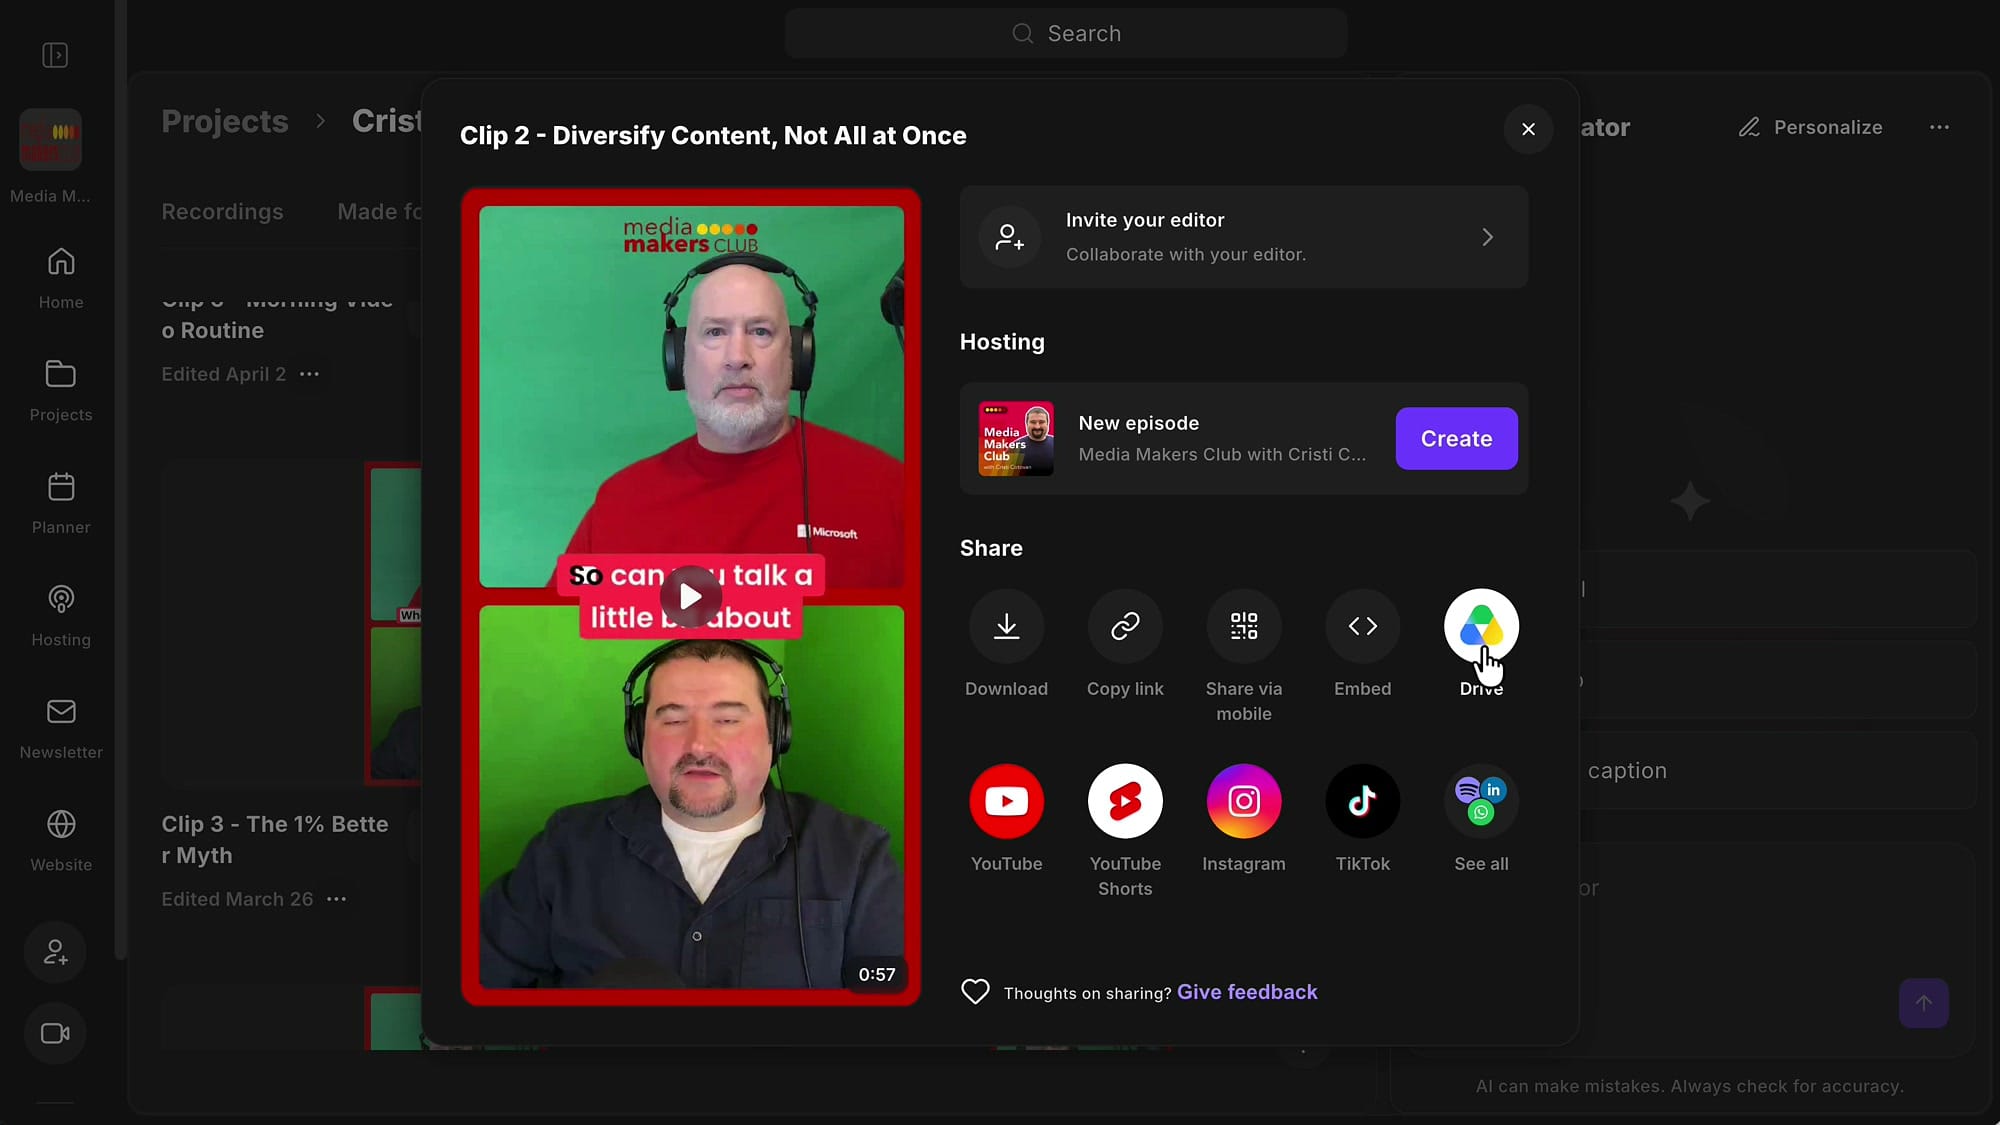
Task: Switch to the Recordings tab
Action: tap(222, 212)
